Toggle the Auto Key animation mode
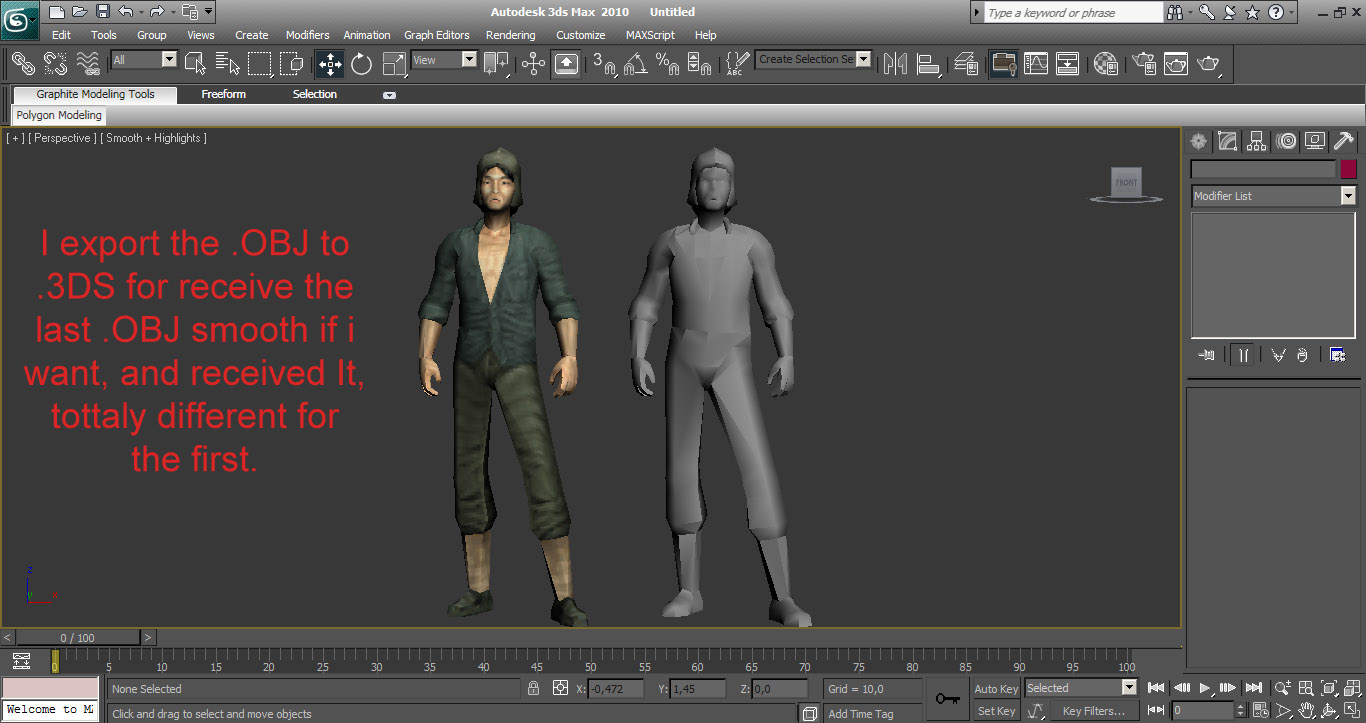The height and width of the screenshot is (723, 1366). [996, 688]
